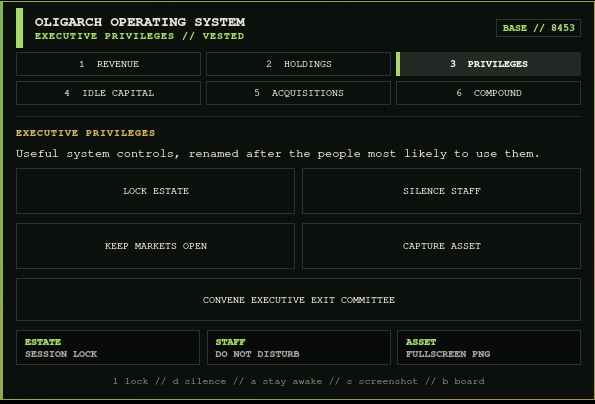595x404 pixels.
Task: Click the Executive Privileges section heading
Action: [x=85, y=133]
